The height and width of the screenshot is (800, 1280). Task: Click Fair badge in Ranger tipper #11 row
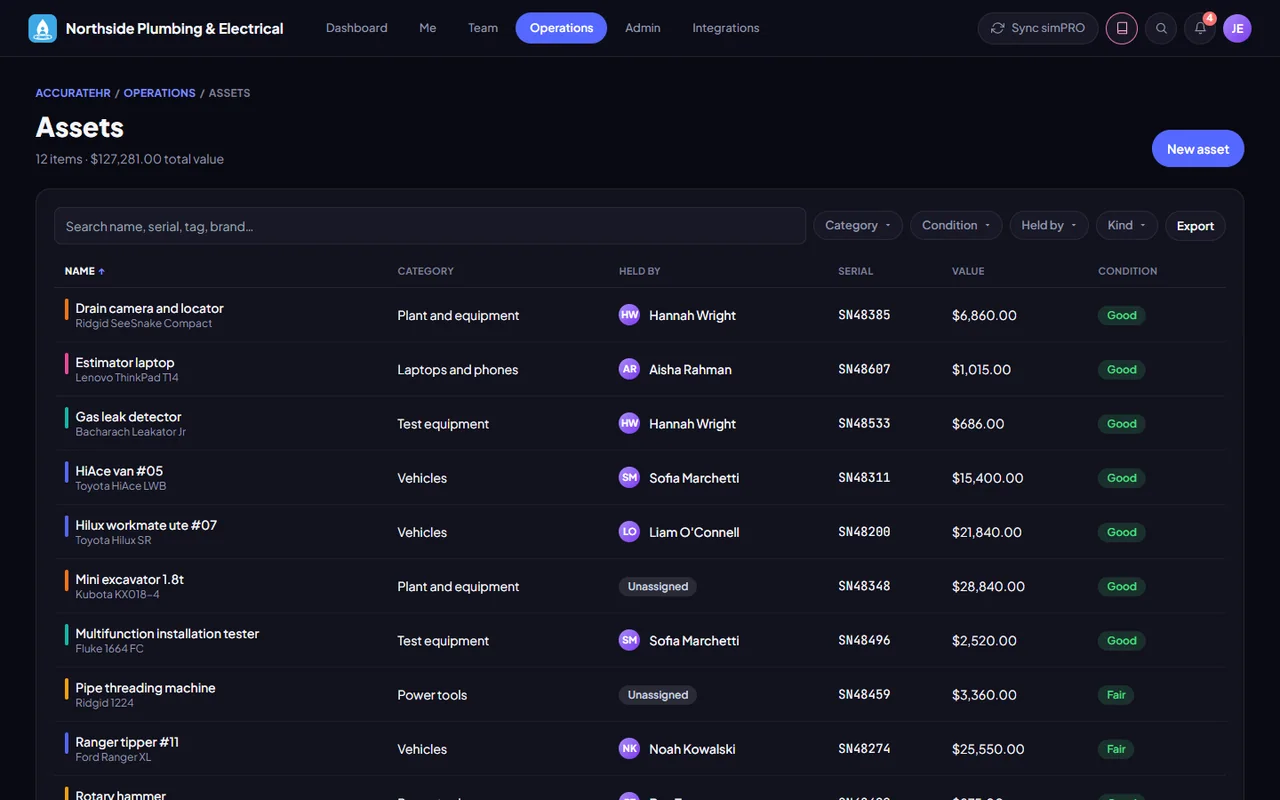pyautogui.click(x=1116, y=749)
